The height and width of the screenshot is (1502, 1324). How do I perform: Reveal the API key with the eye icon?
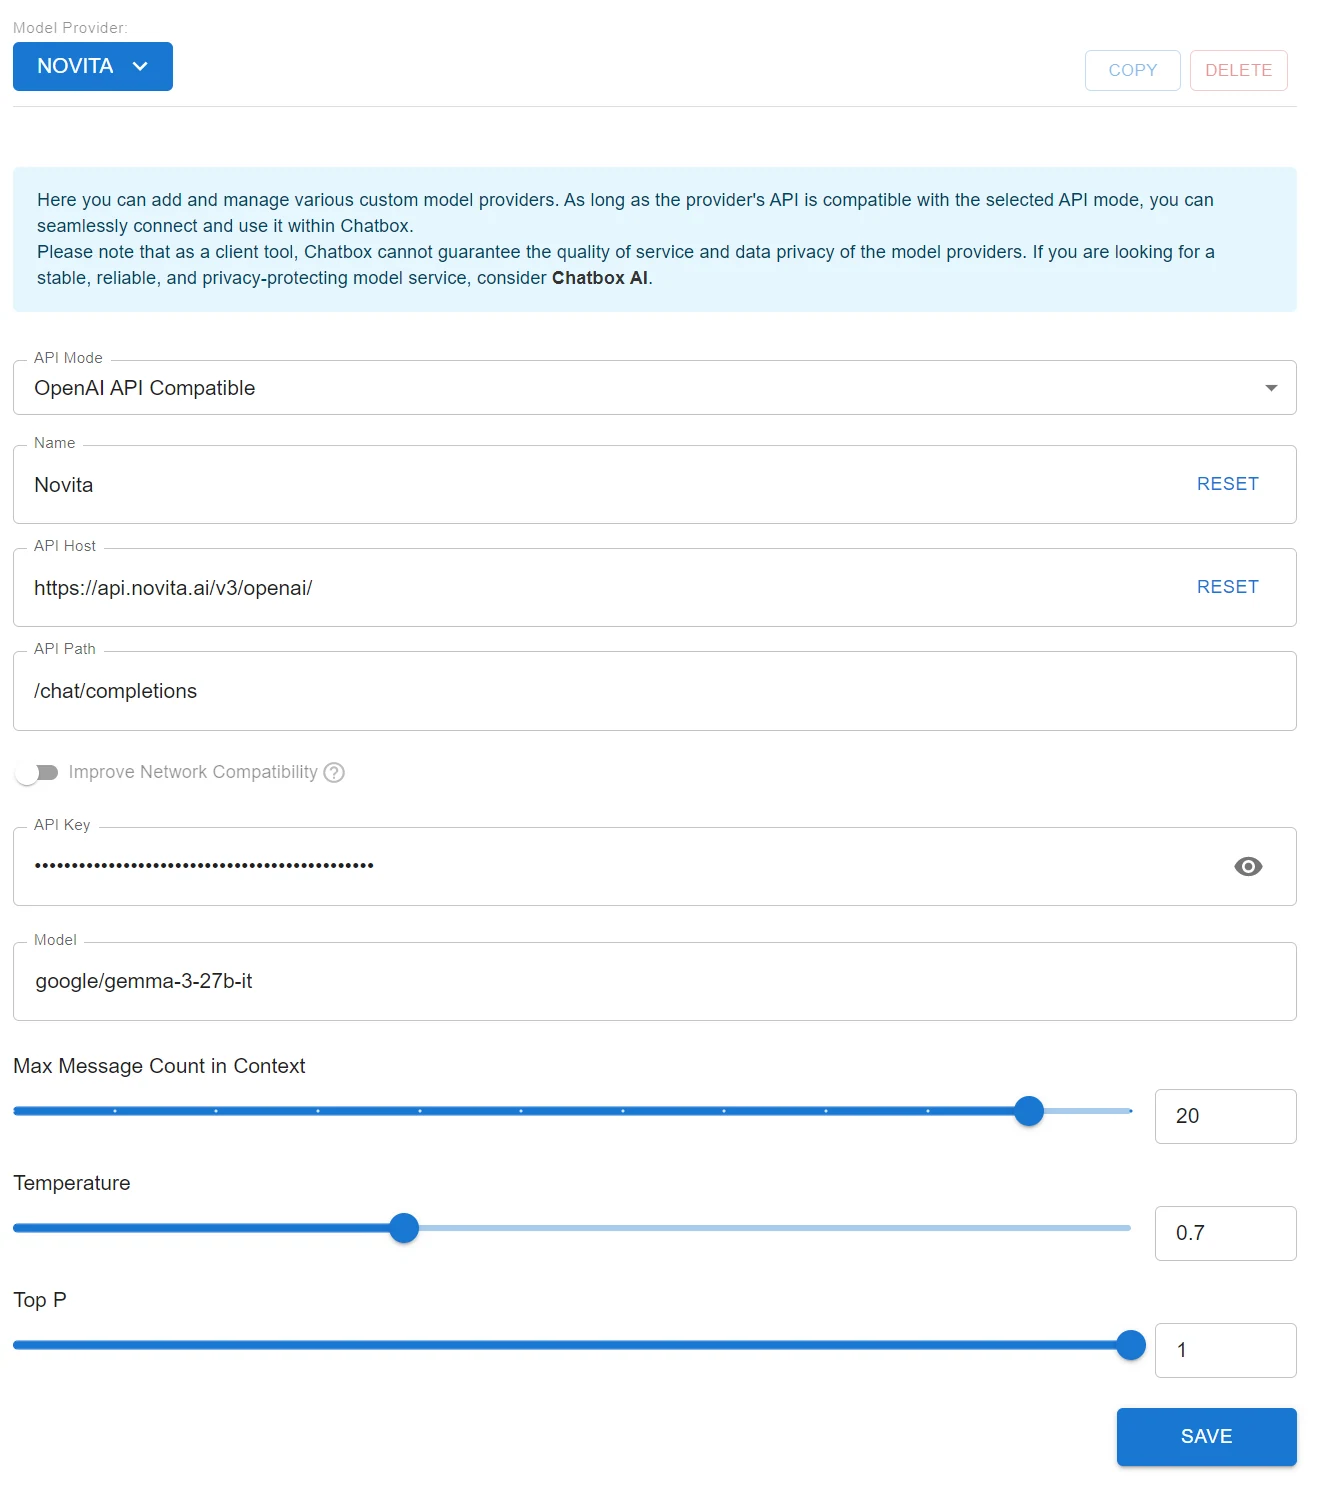coord(1248,866)
